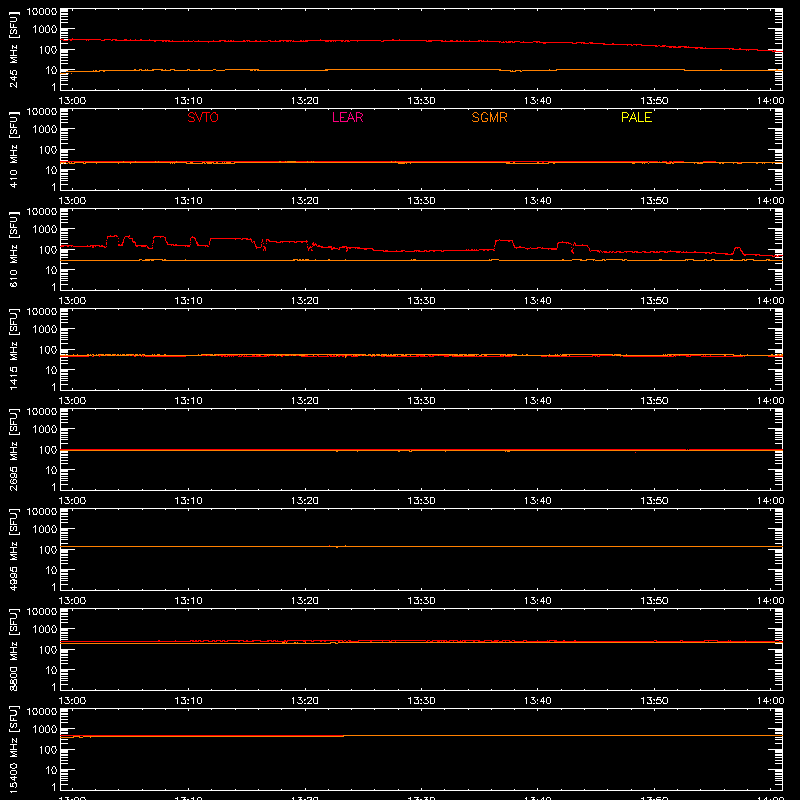This screenshot has height=800, width=800.
Task: Select the 1415 MHz [SFU] axis title
Action: (13, 349)
